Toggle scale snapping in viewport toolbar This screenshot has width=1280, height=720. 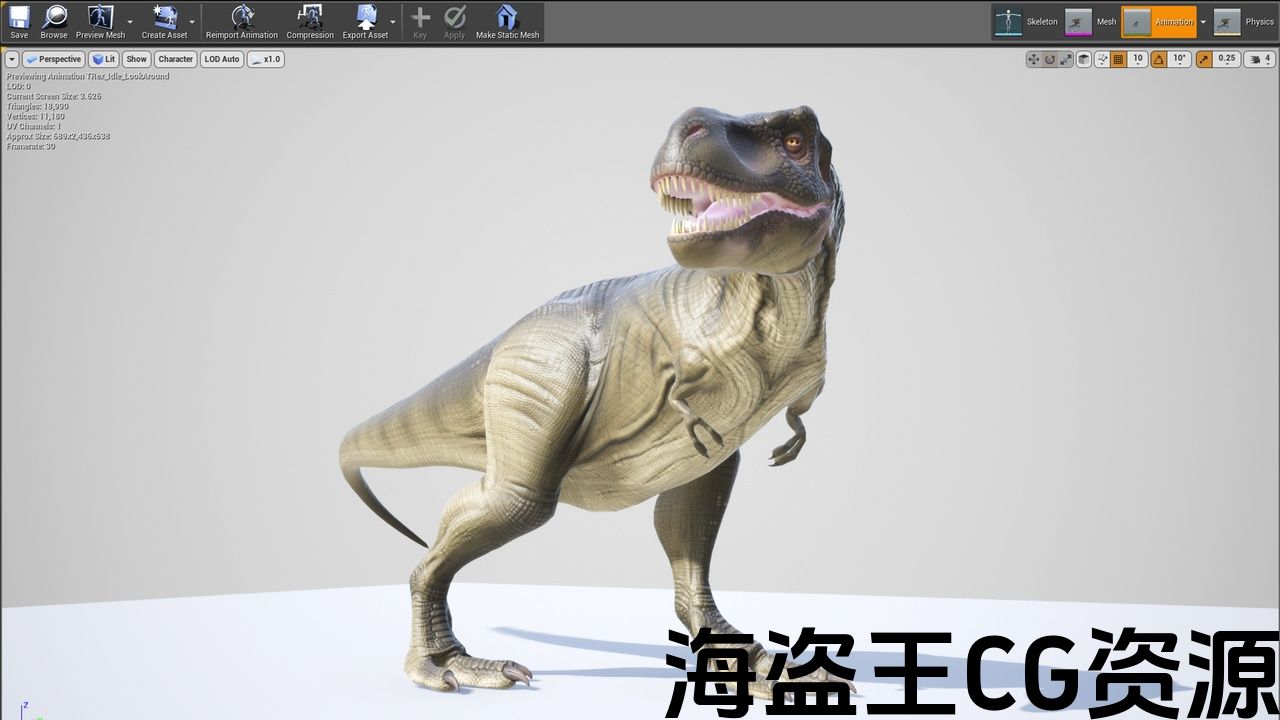pyautogui.click(x=1205, y=59)
